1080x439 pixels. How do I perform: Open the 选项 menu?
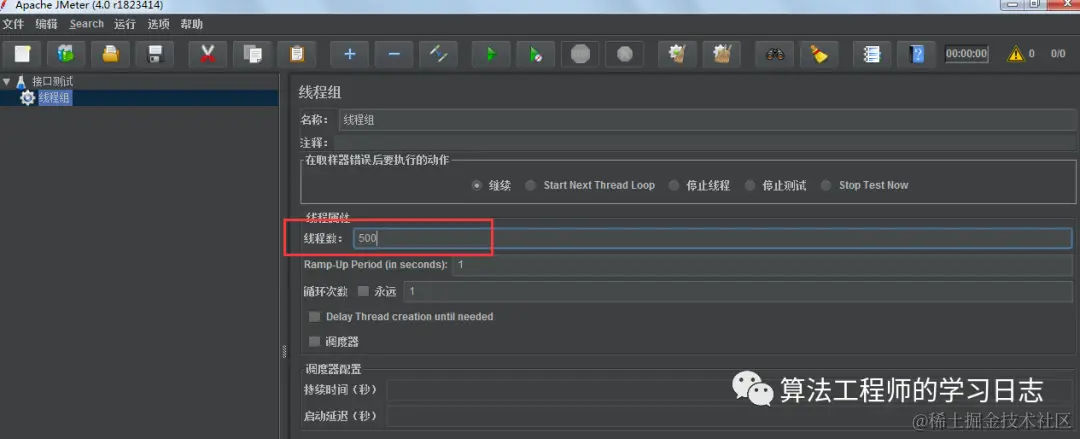tap(158, 24)
